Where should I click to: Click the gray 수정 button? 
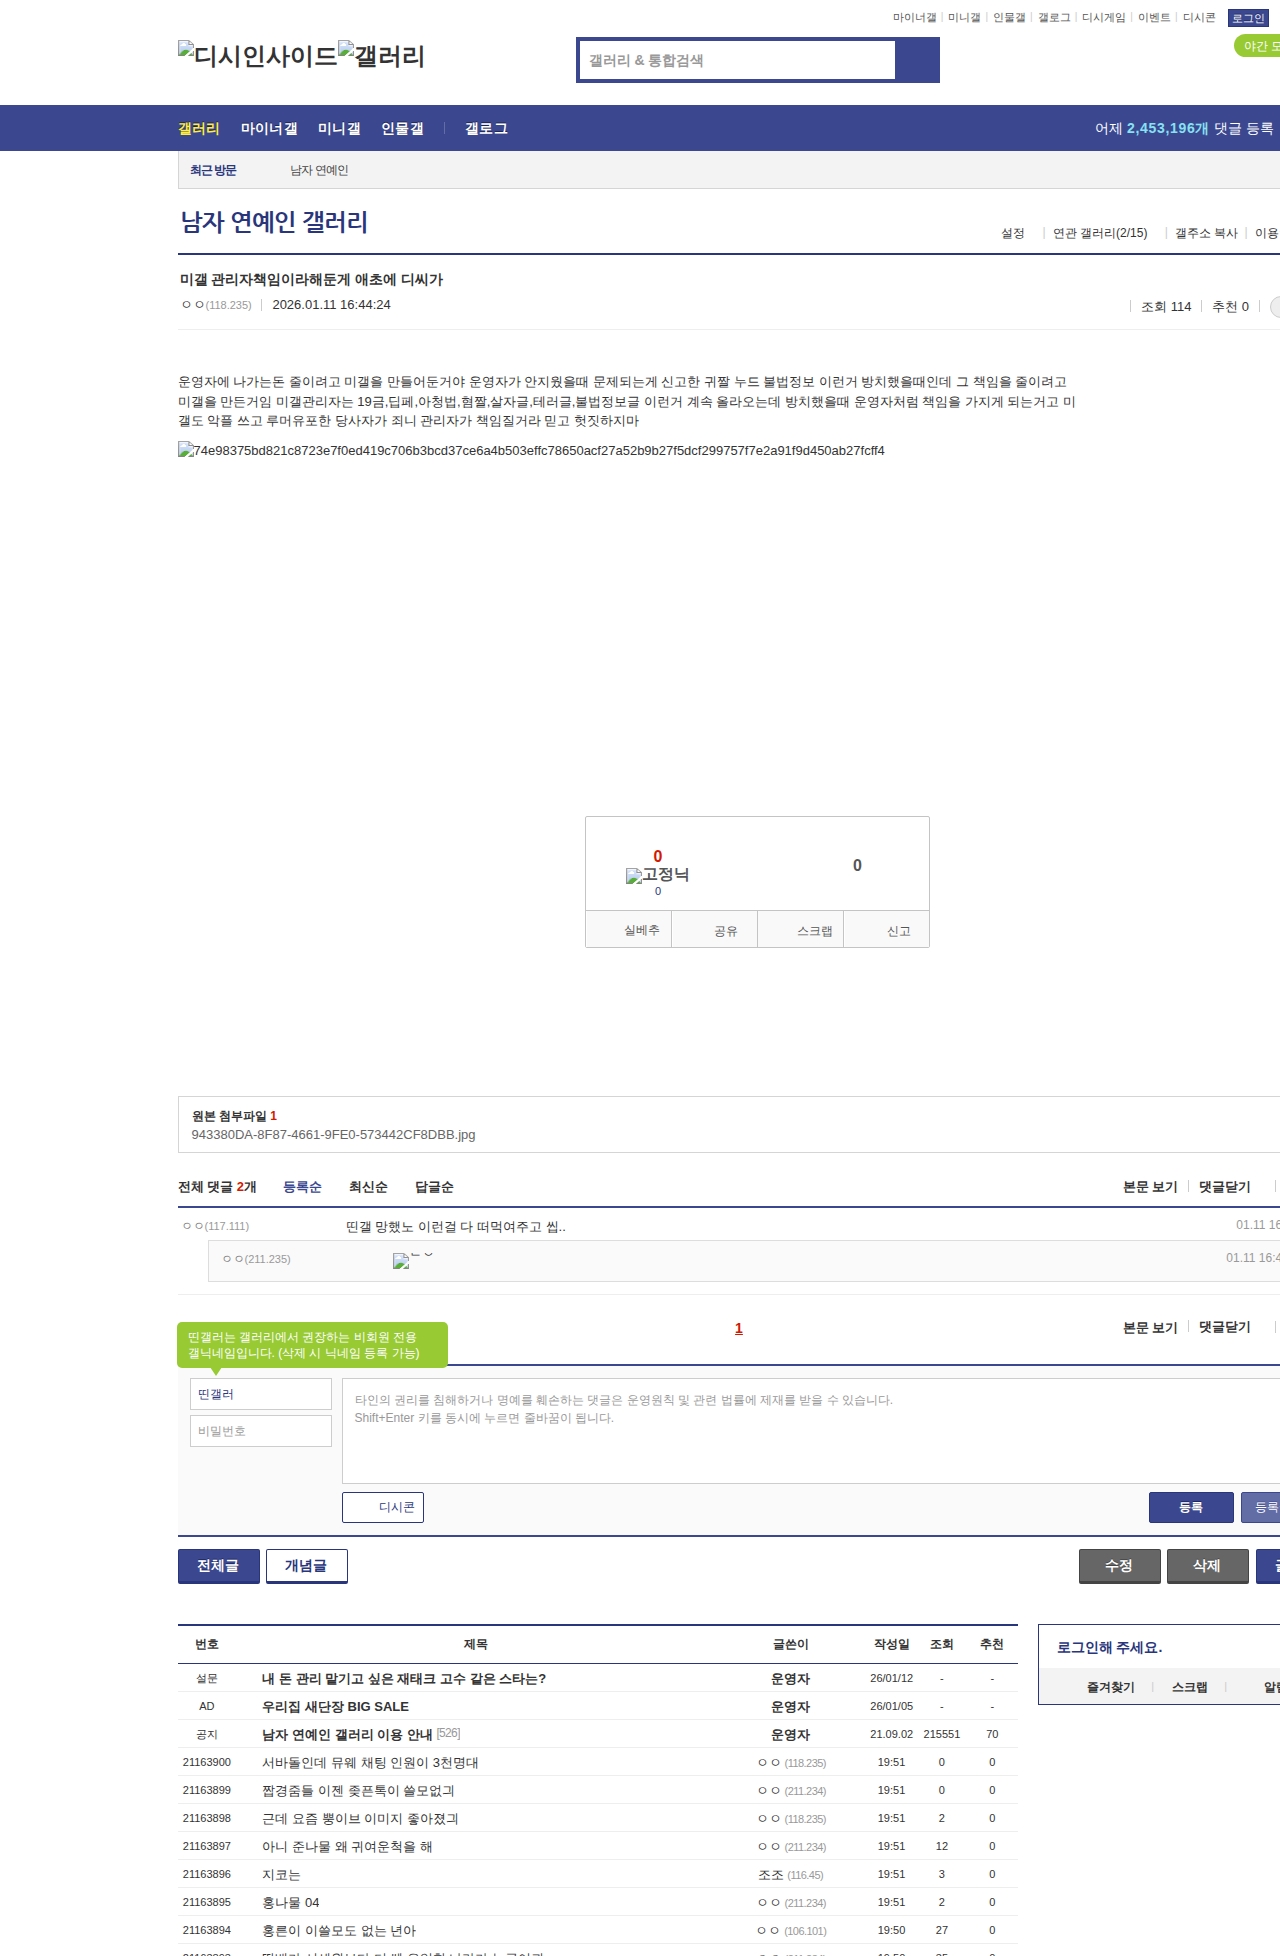[x=1120, y=1566]
